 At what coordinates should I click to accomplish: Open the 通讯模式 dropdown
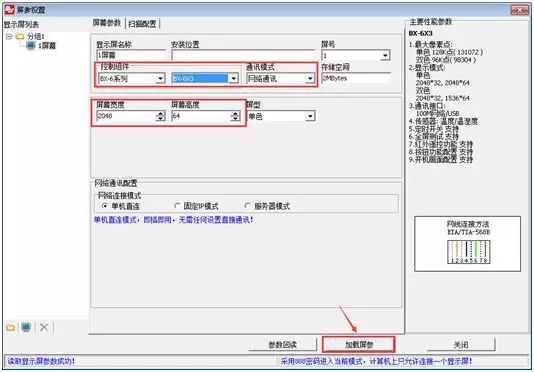(310, 79)
